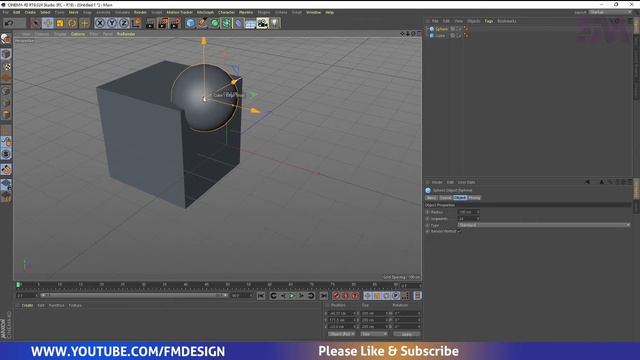Activate the Scale tool

pyautogui.click(x=60, y=23)
